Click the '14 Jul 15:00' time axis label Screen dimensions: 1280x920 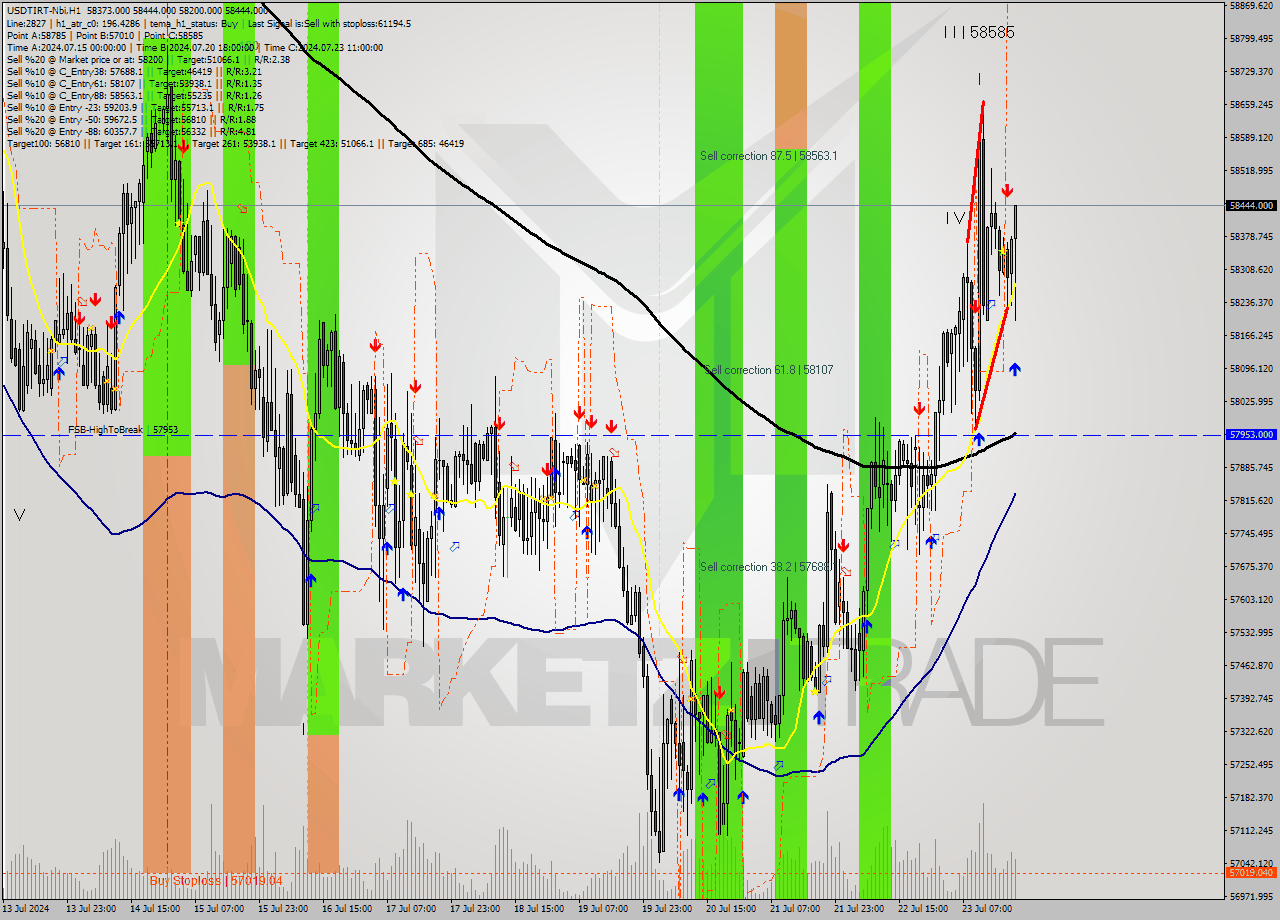click(x=155, y=909)
